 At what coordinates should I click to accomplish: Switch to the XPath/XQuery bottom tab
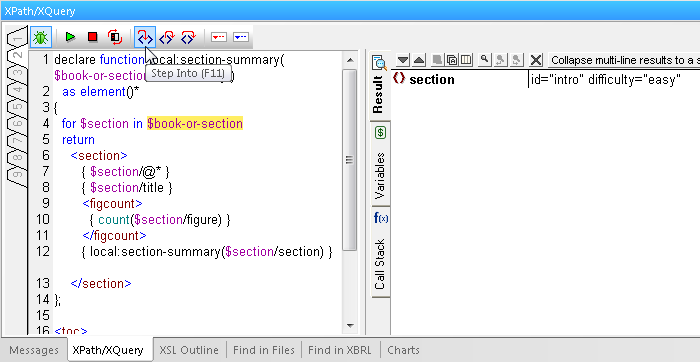pos(108,350)
